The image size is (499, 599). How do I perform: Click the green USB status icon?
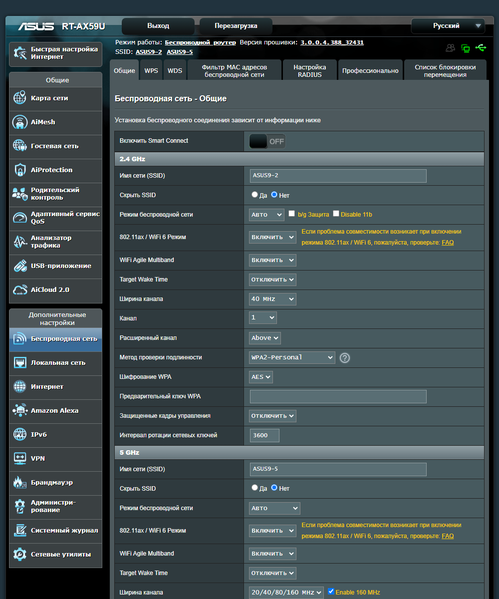[x=480, y=48]
